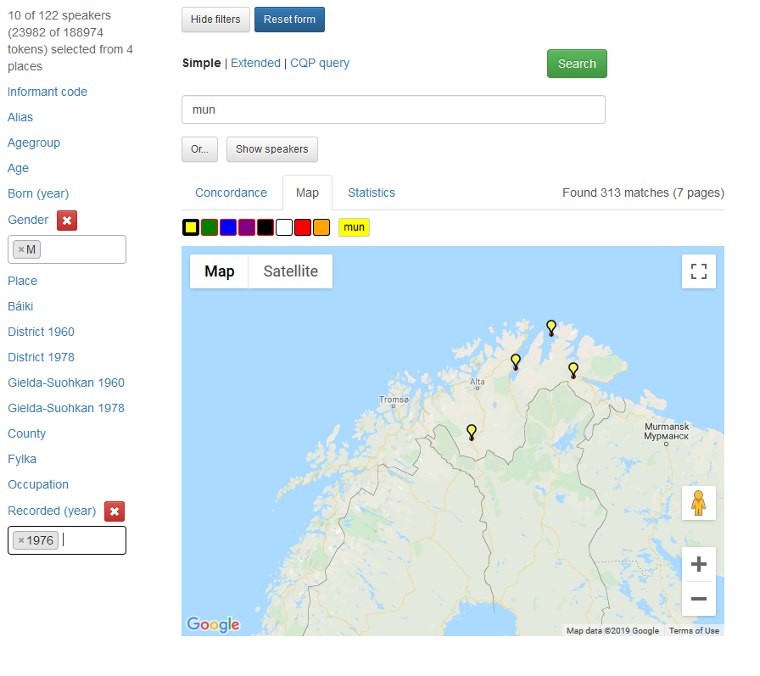
Task: Zoom out on the map
Action: (x=698, y=599)
